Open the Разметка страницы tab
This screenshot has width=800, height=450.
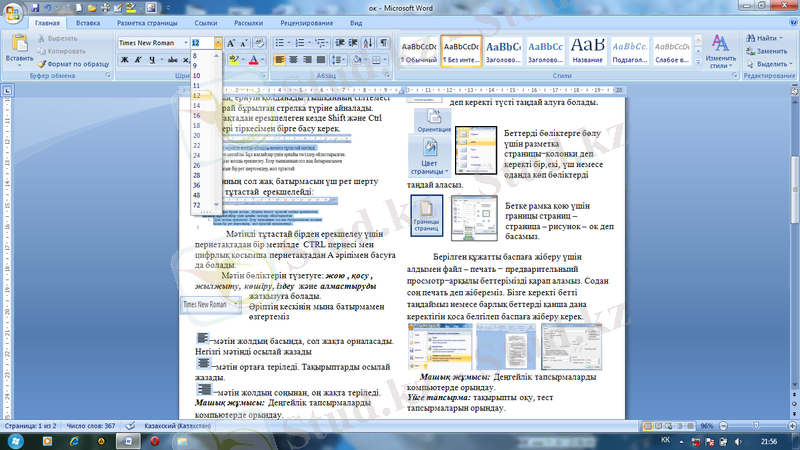pyautogui.click(x=146, y=21)
